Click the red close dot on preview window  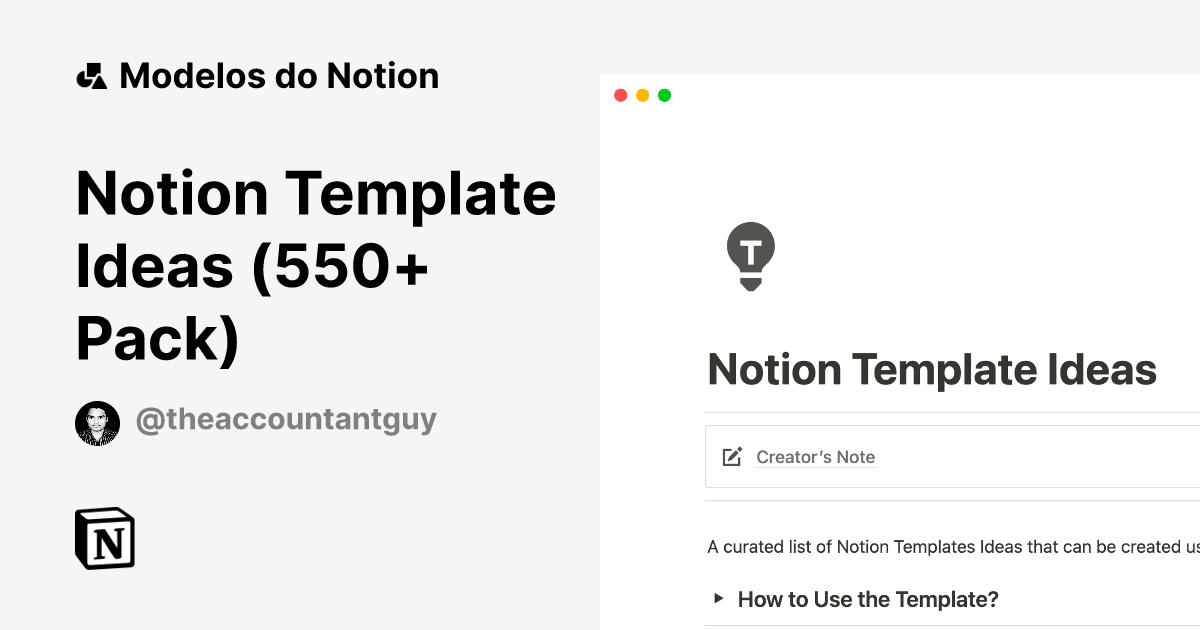coord(620,95)
